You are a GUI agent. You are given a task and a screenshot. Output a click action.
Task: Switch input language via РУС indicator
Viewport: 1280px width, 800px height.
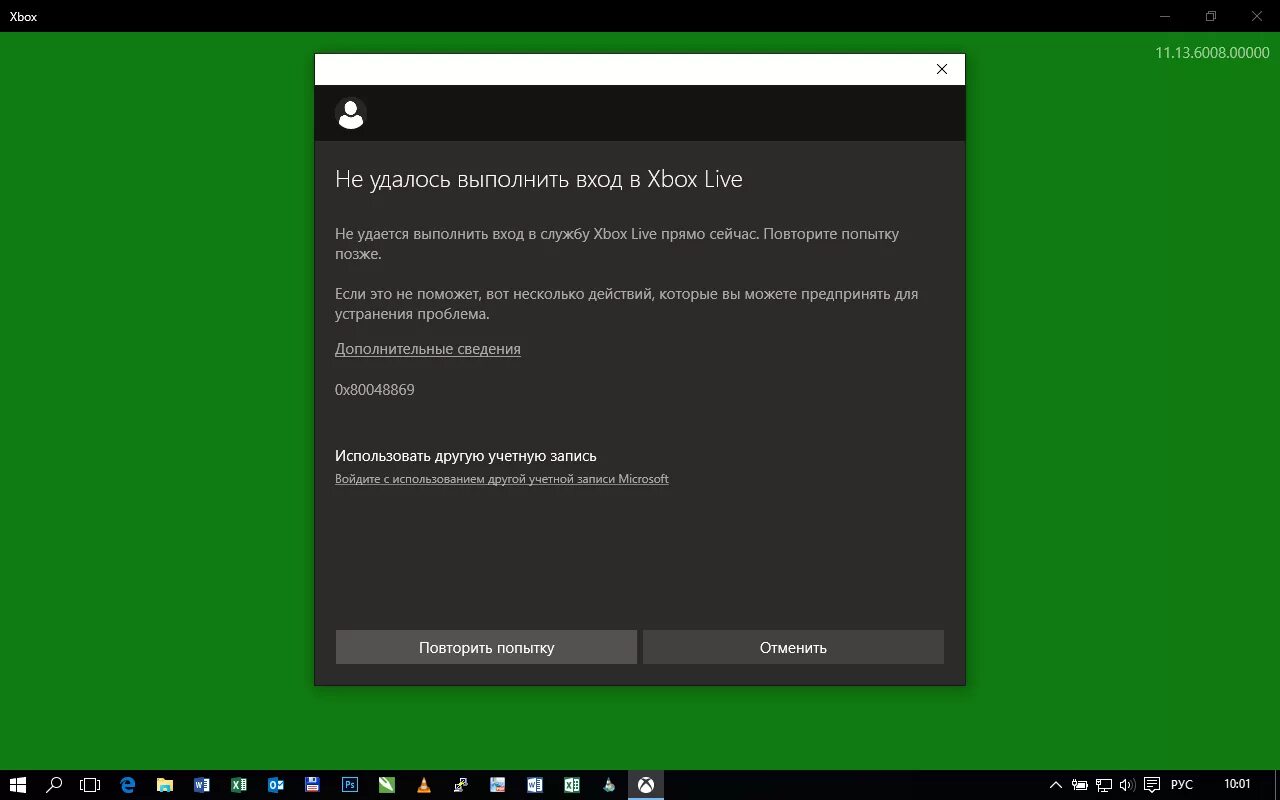point(1182,785)
